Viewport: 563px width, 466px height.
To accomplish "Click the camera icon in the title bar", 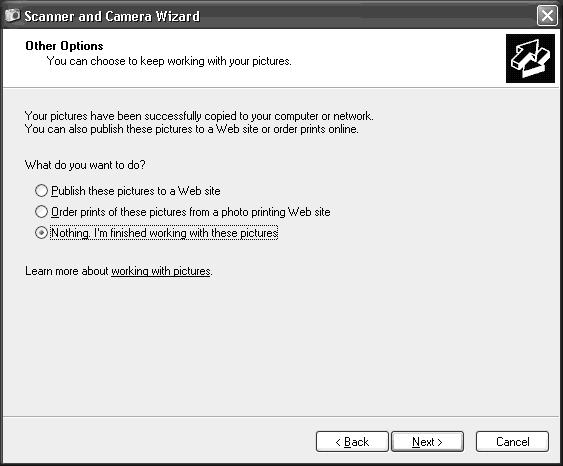I will [12, 15].
